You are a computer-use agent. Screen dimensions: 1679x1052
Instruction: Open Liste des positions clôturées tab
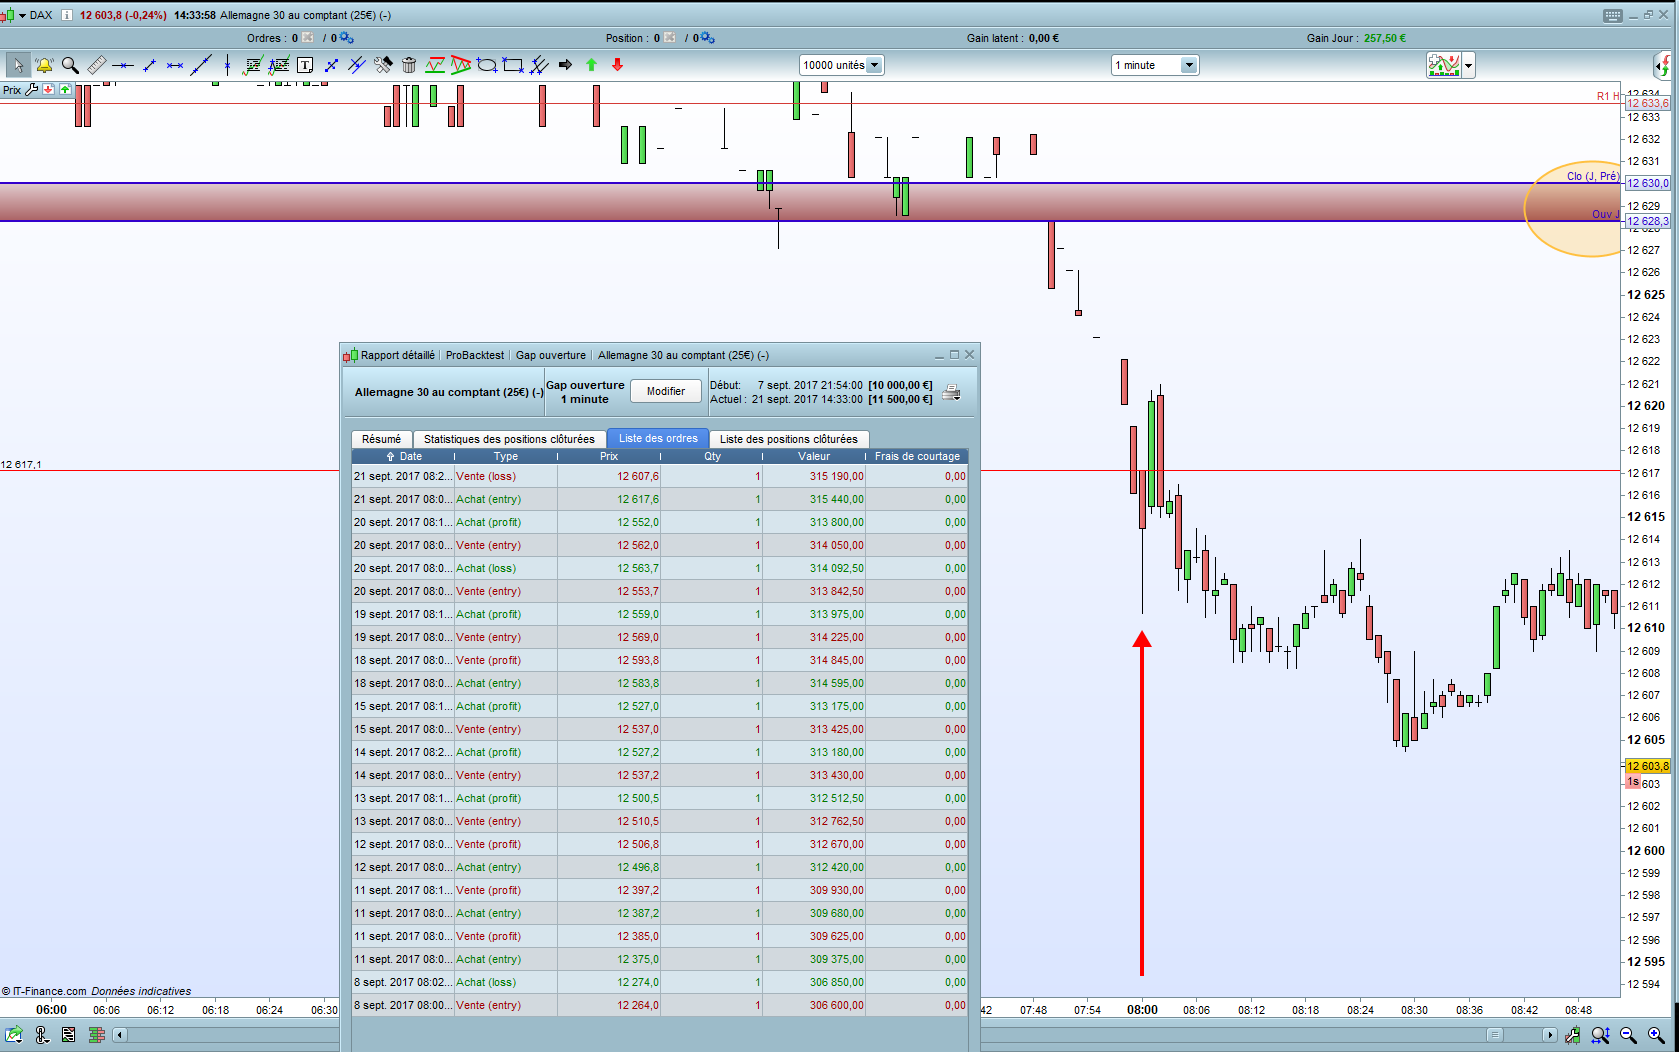[x=789, y=439]
